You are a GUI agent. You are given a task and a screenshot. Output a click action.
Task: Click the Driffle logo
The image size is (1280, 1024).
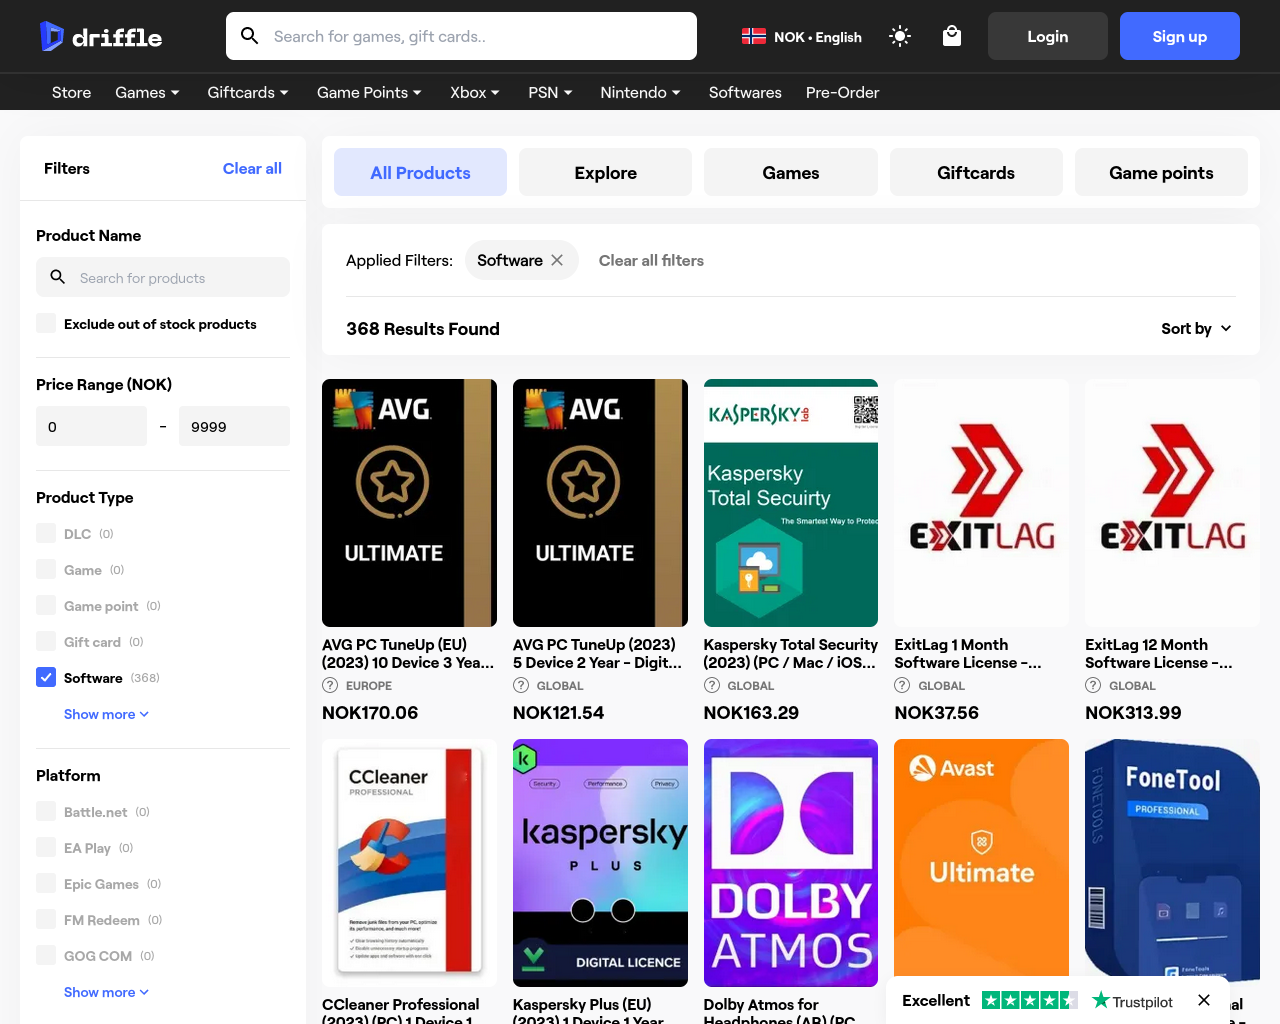point(101,36)
